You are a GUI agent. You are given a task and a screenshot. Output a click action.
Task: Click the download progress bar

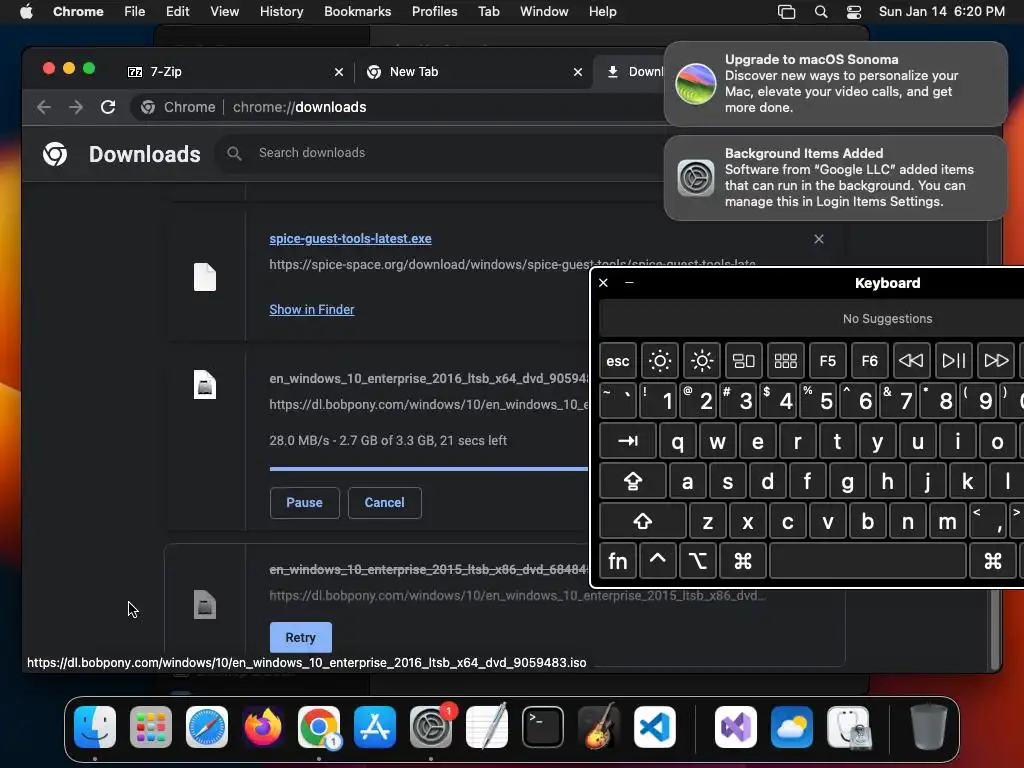pos(429,468)
